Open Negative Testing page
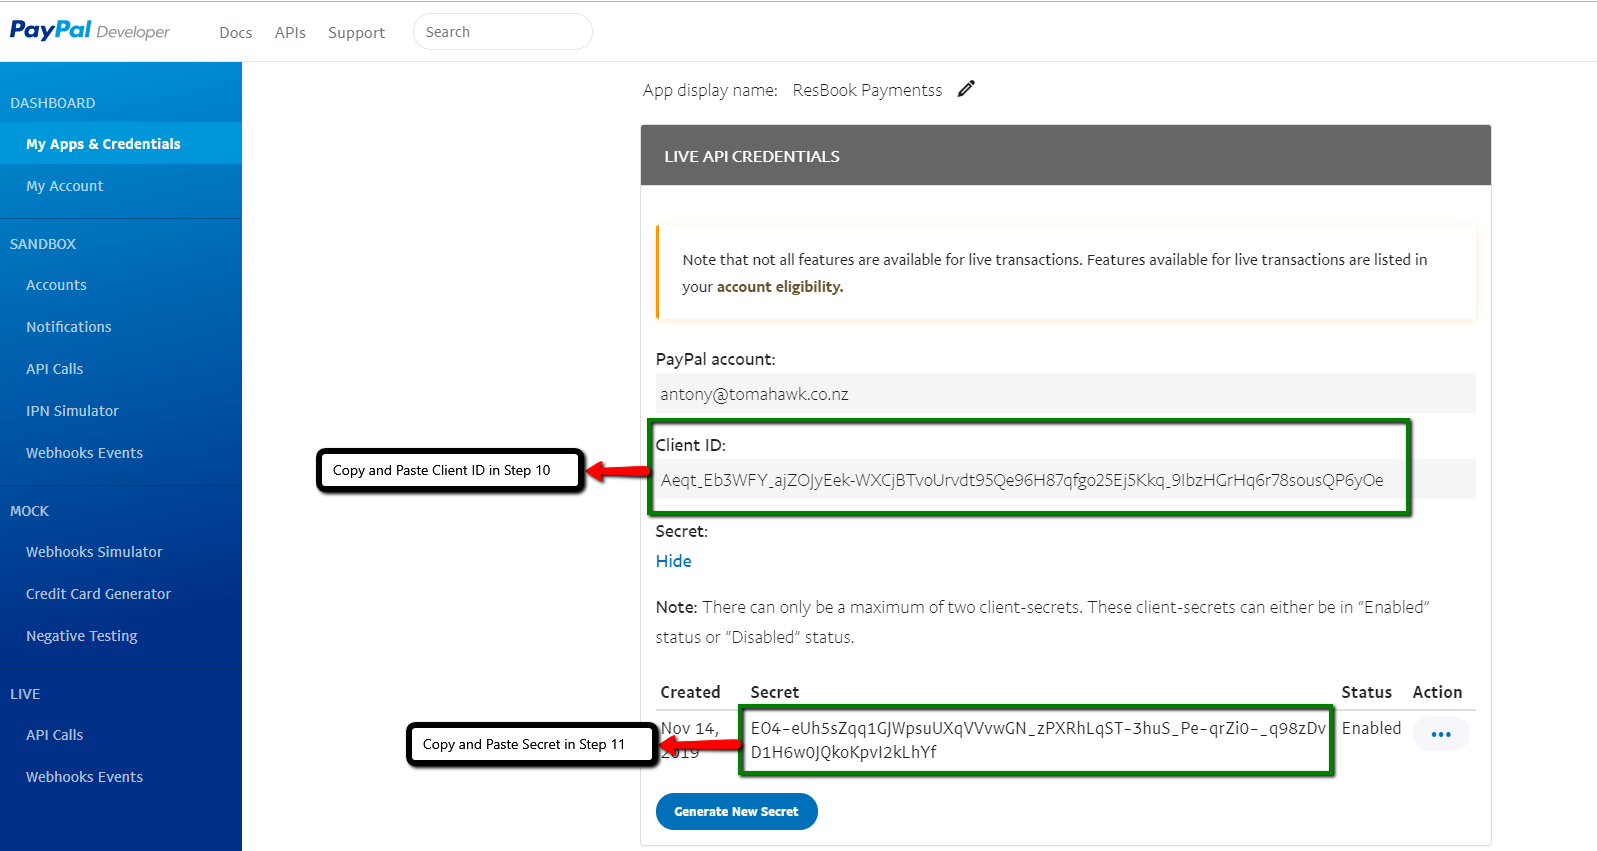The width and height of the screenshot is (1597, 851). coord(82,636)
